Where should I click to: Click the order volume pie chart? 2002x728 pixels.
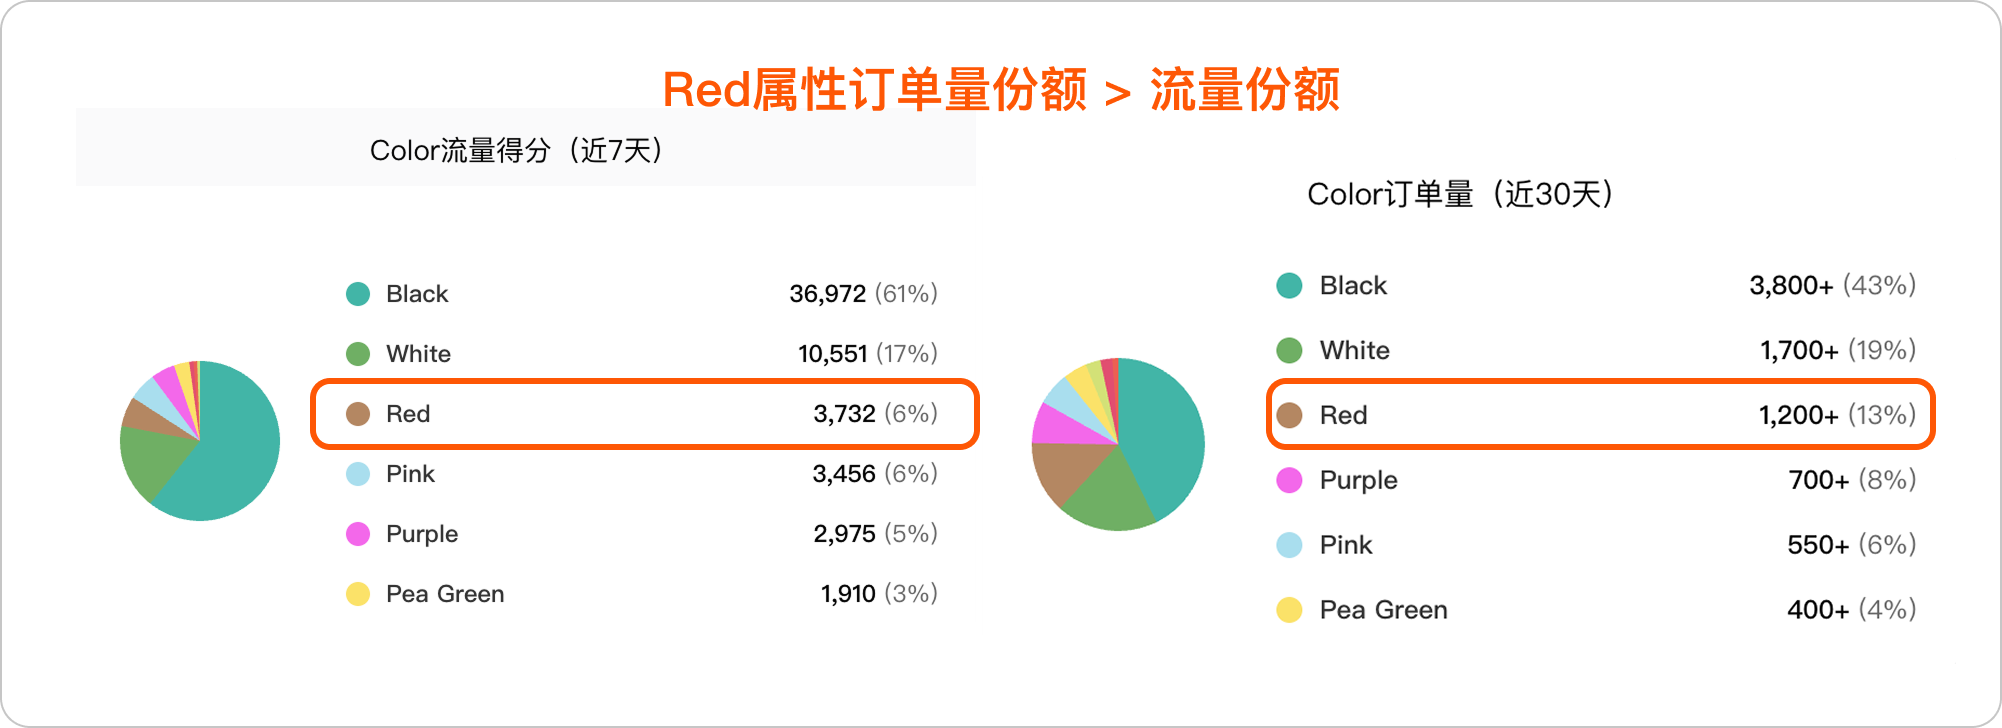[1118, 444]
